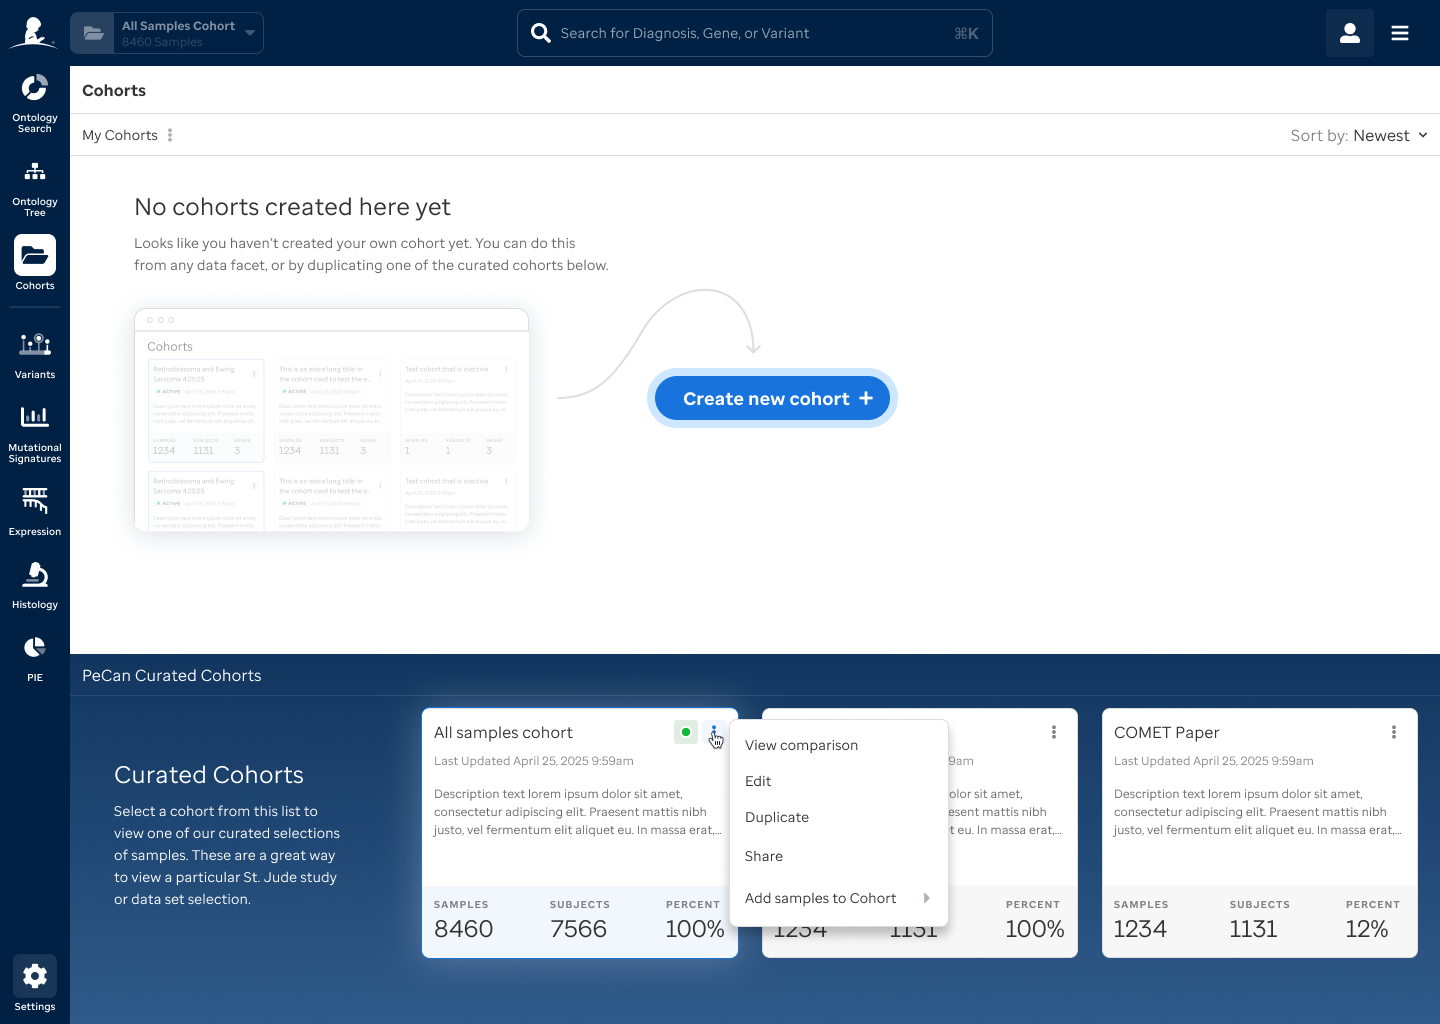This screenshot has height=1024, width=1440.
Task: Open the PIE chart section
Action: pyautogui.click(x=34, y=657)
